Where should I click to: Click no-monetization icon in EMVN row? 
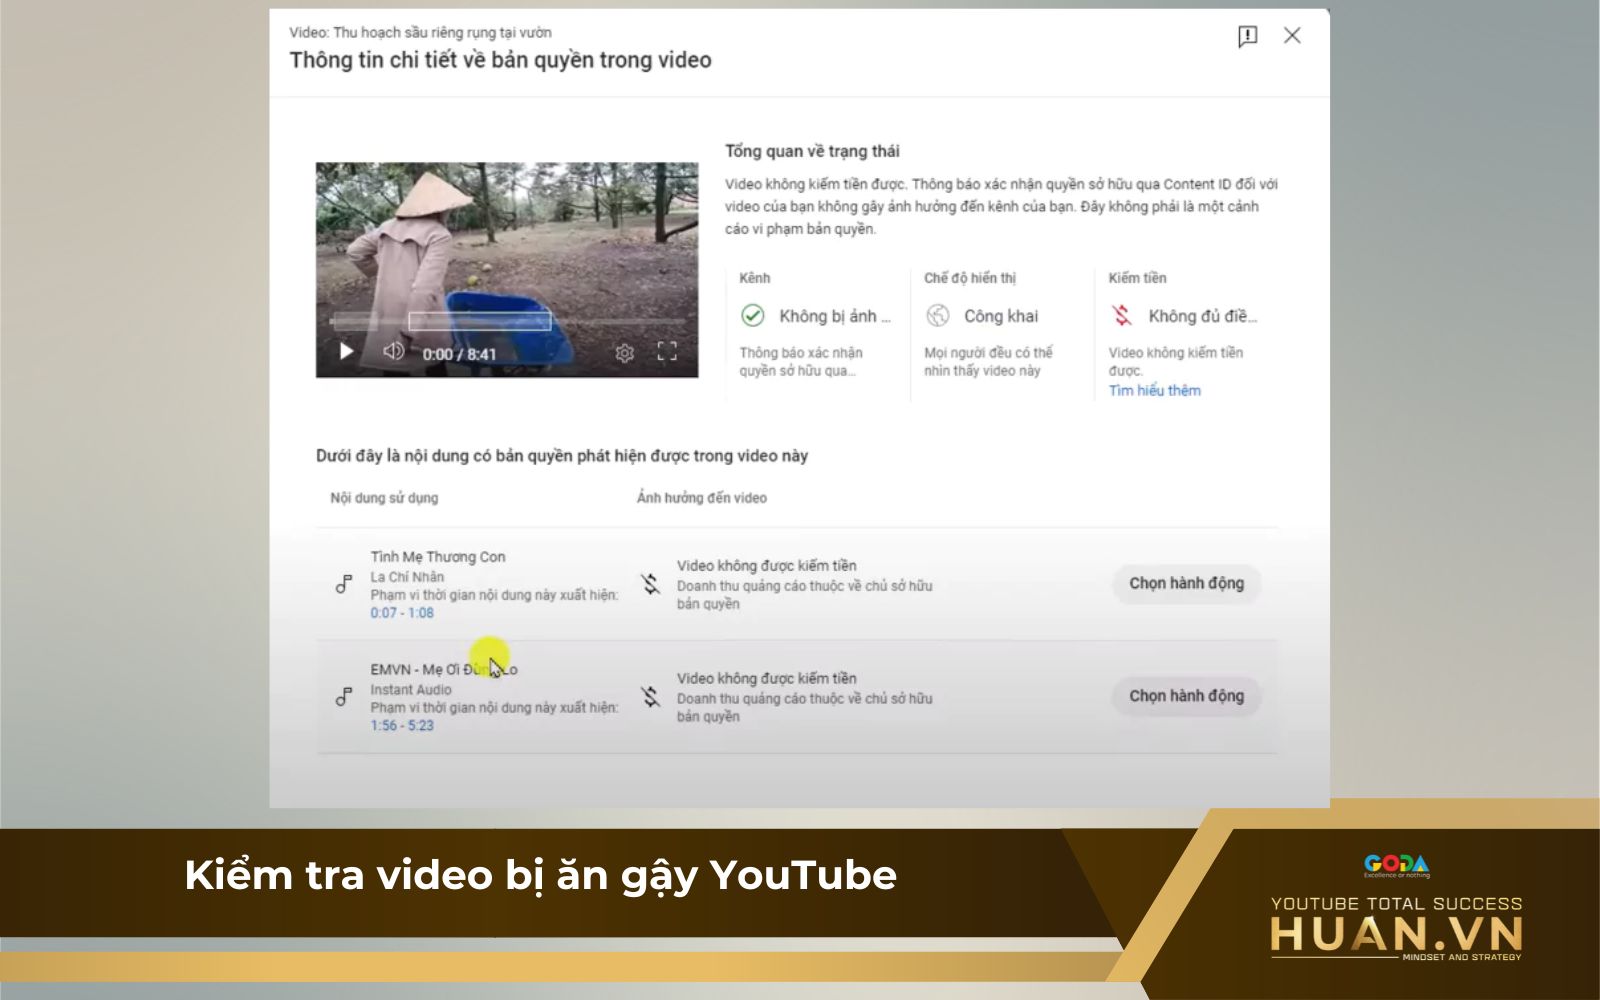[x=651, y=697]
